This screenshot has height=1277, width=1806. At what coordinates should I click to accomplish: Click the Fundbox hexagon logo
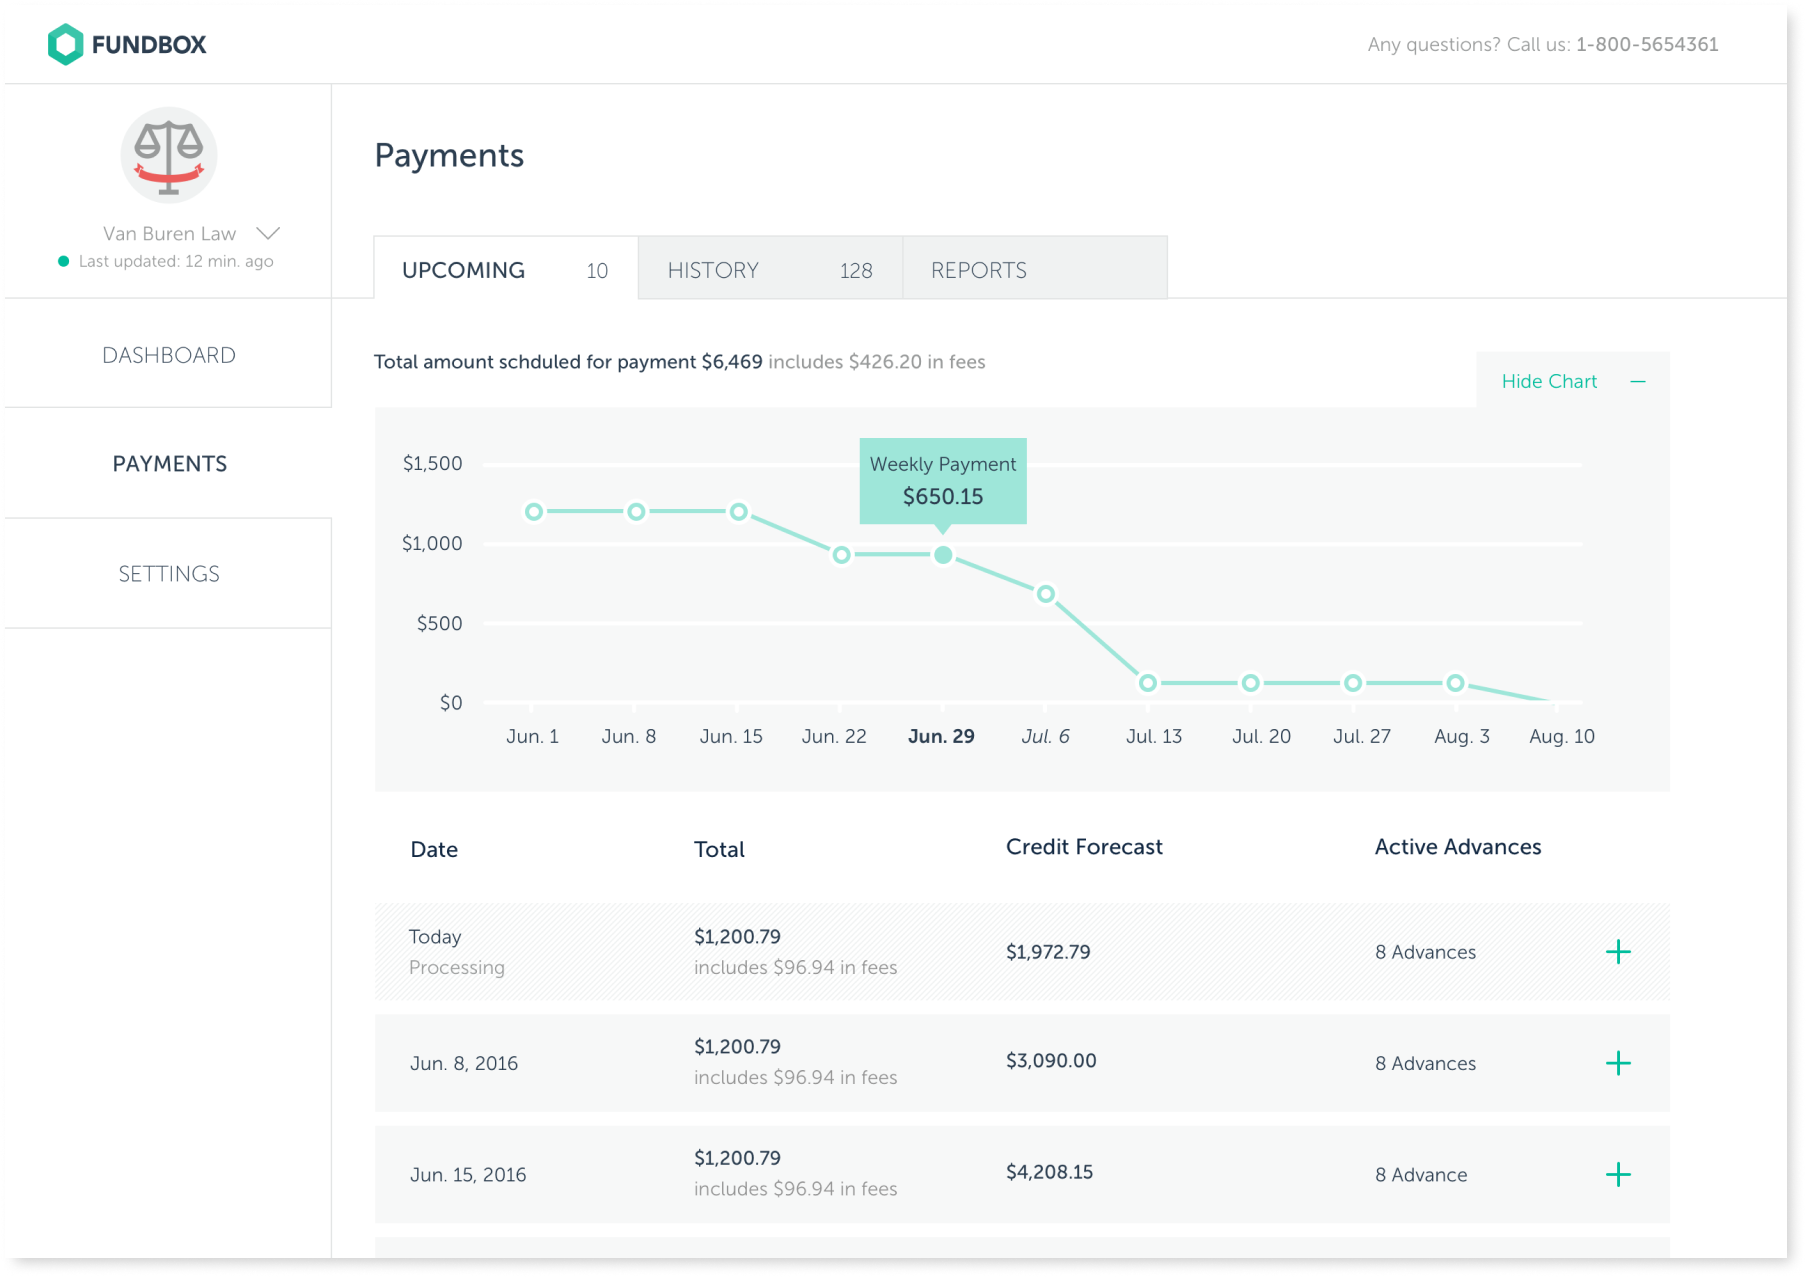[x=65, y=45]
